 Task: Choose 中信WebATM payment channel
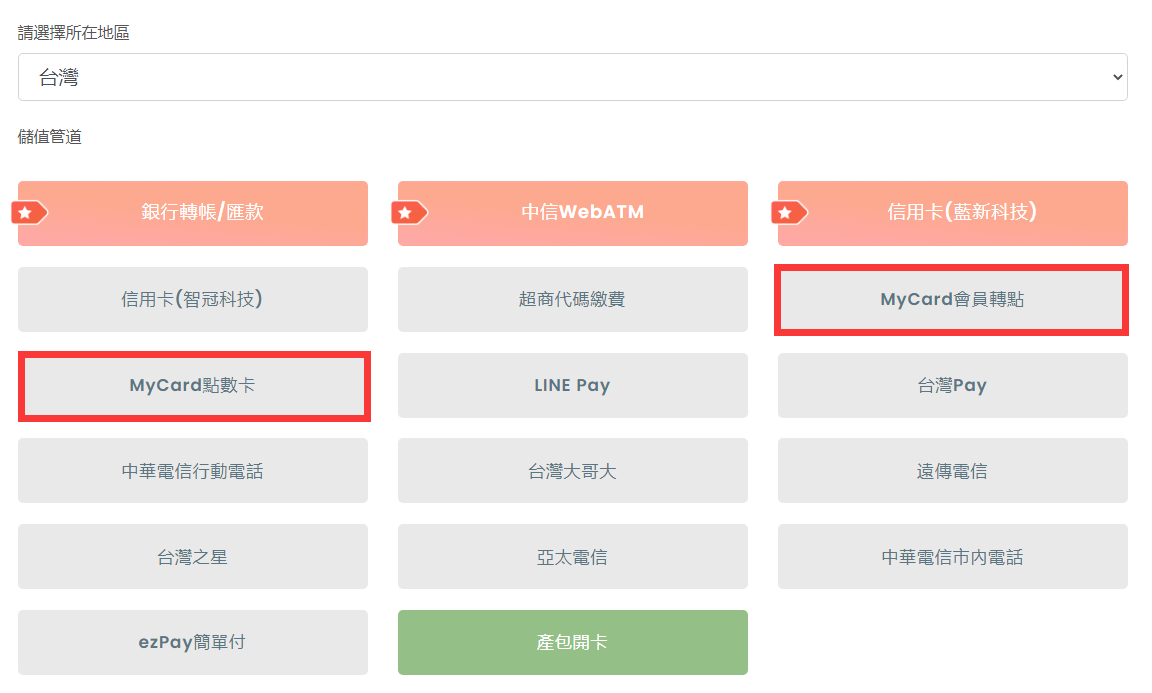point(572,214)
